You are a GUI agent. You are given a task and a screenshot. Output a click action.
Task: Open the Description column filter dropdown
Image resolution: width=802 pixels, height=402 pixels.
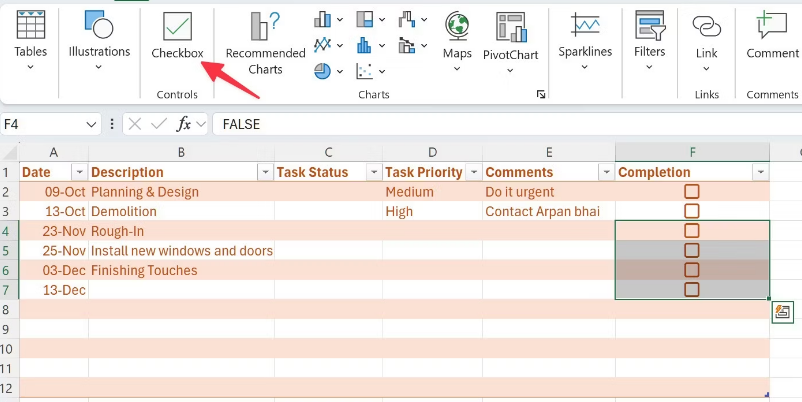pyautogui.click(x=265, y=172)
